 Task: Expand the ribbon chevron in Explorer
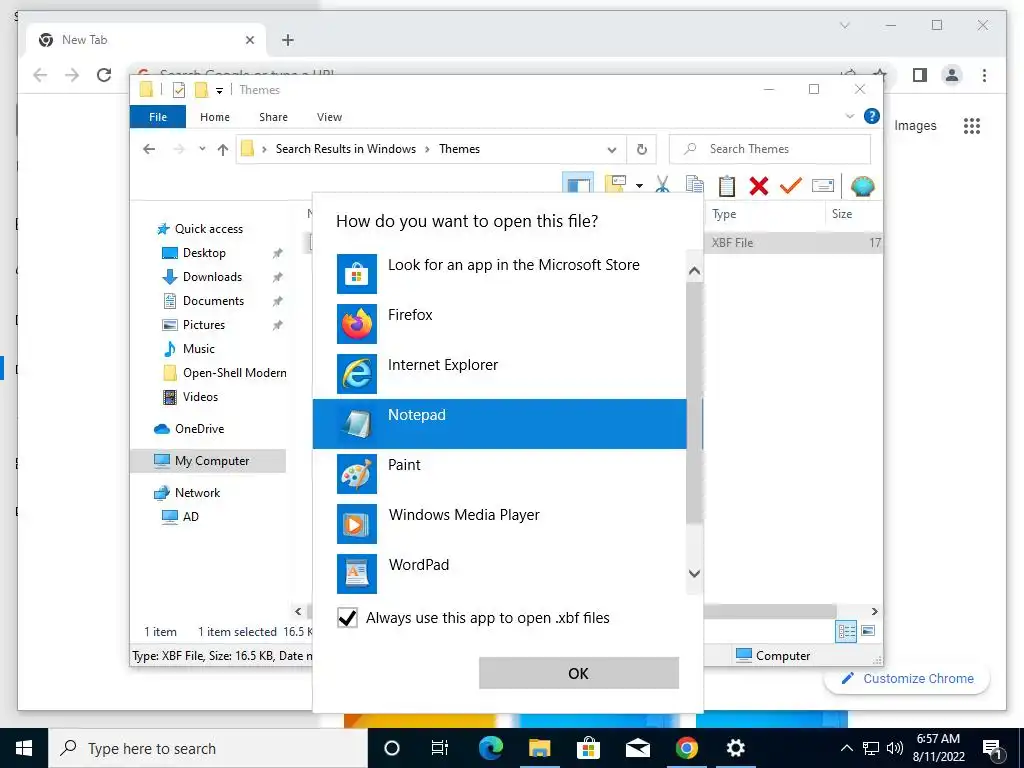[850, 116]
